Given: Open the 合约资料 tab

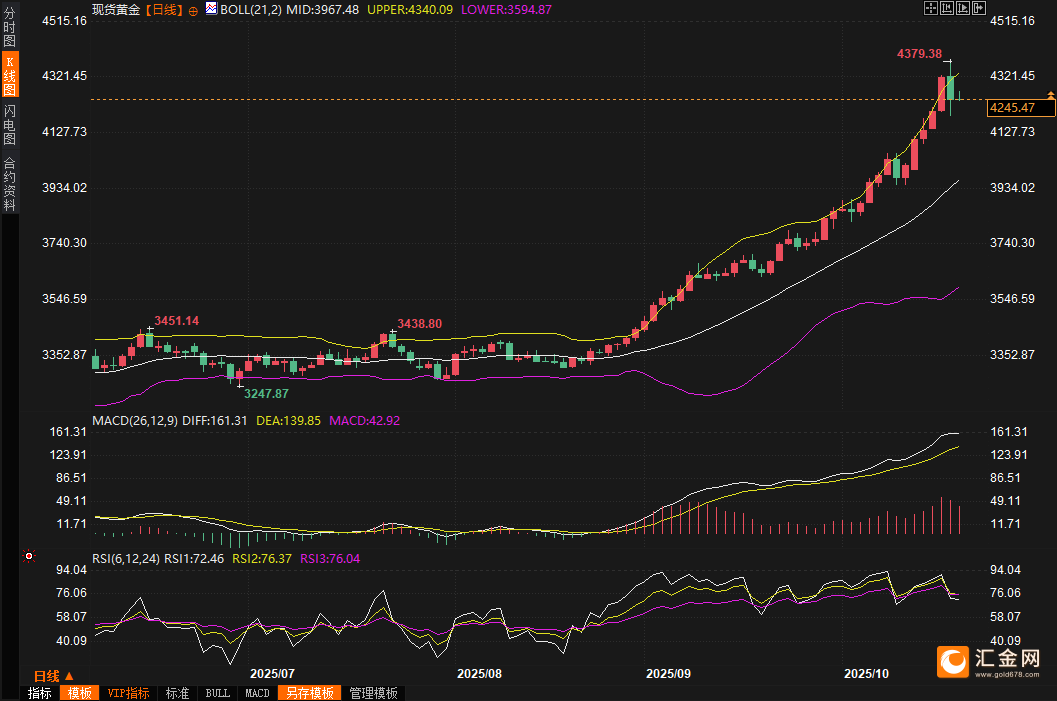Looking at the screenshot, I should (9, 184).
